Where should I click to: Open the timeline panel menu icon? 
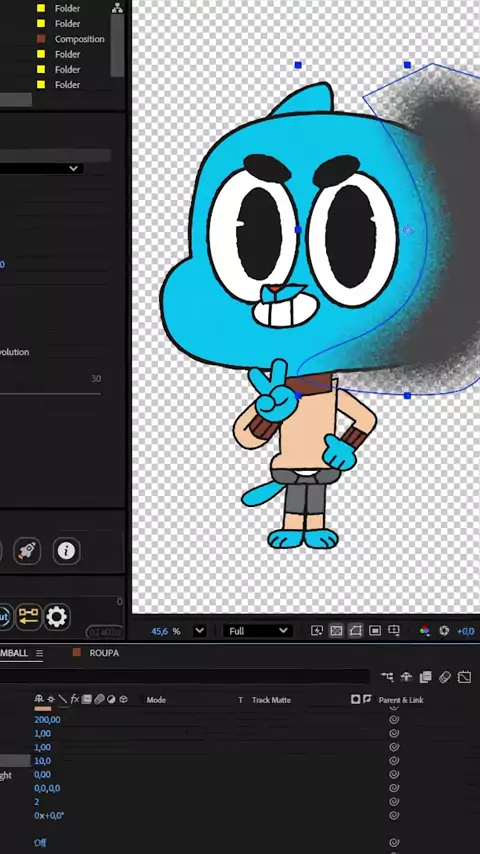(x=39, y=652)
